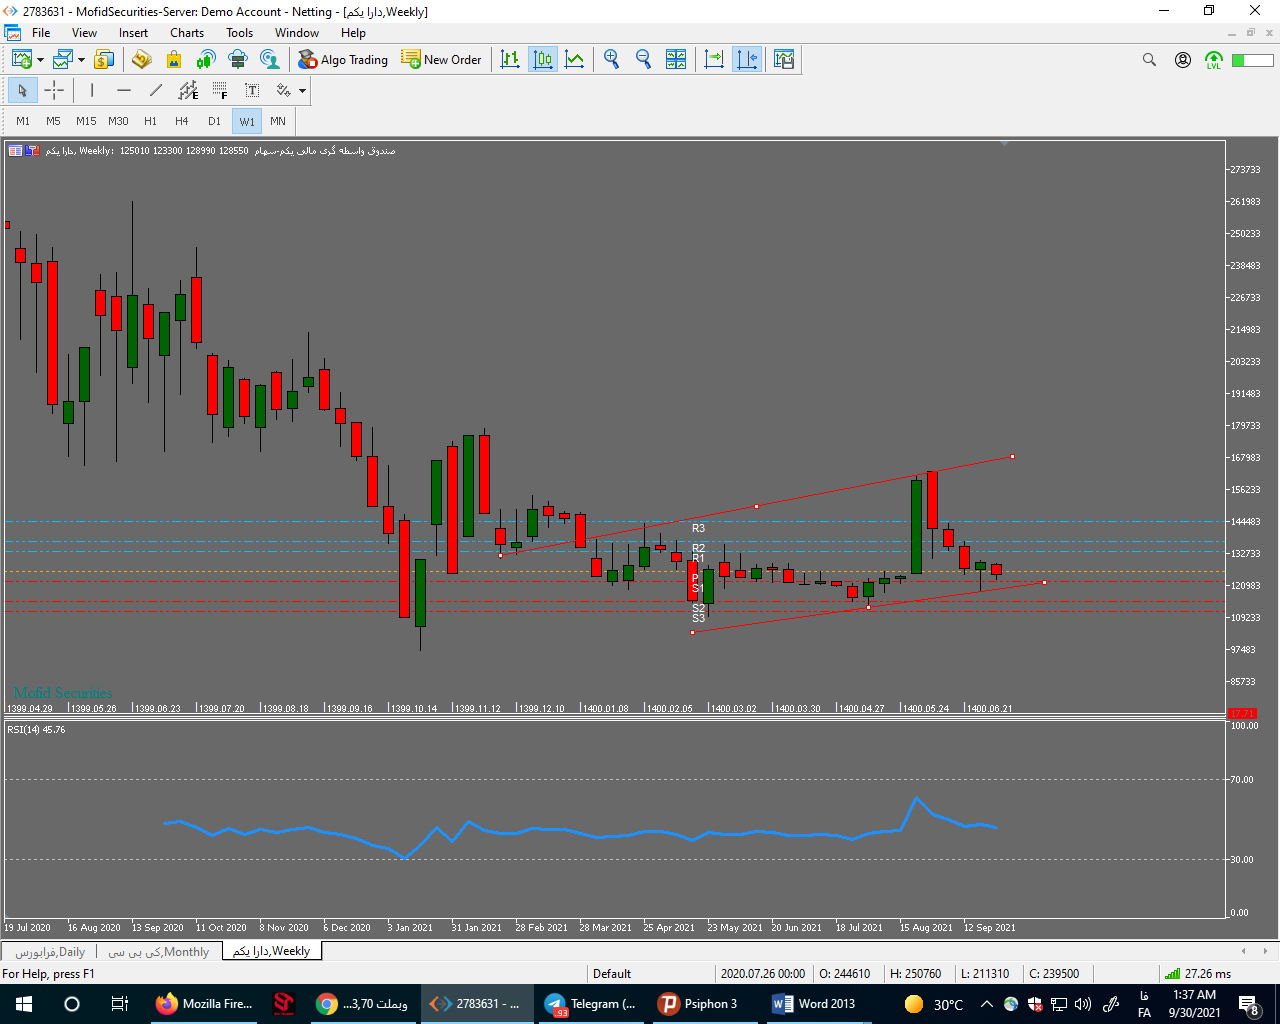Viewport: 1280px width, 1024px height.
Task: Set timeframe to M15
Action: (x=86, y=121)
